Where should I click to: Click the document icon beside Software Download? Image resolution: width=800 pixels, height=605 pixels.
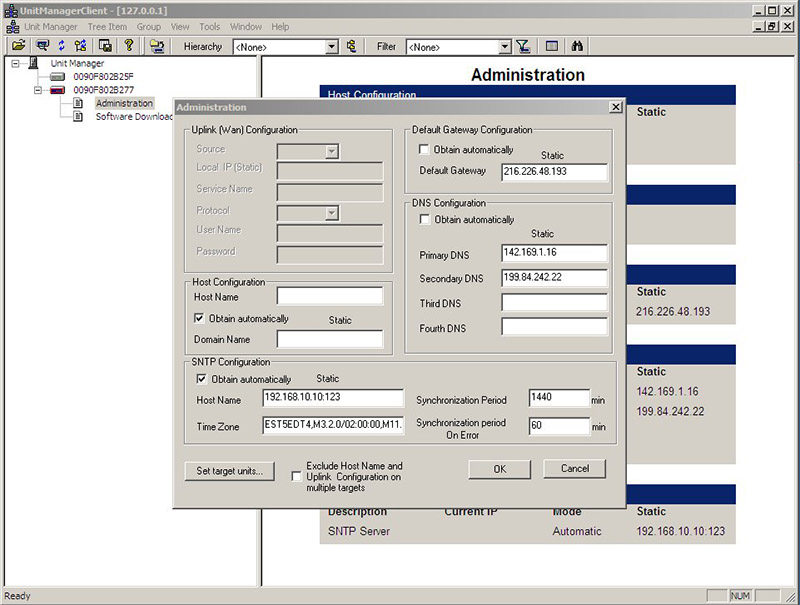point(78,116)
